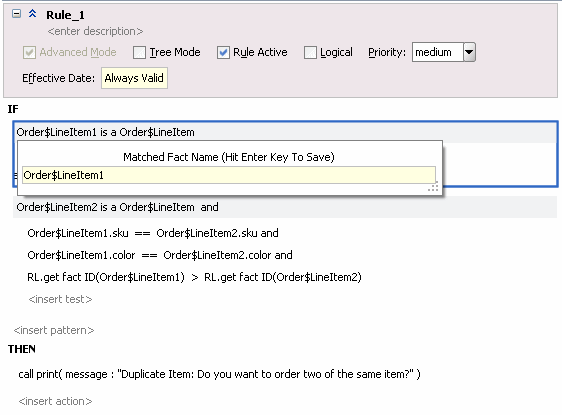Click the Priority label
Image resolution: width=562 pixels, height=415 pixels.
point(387,52)
